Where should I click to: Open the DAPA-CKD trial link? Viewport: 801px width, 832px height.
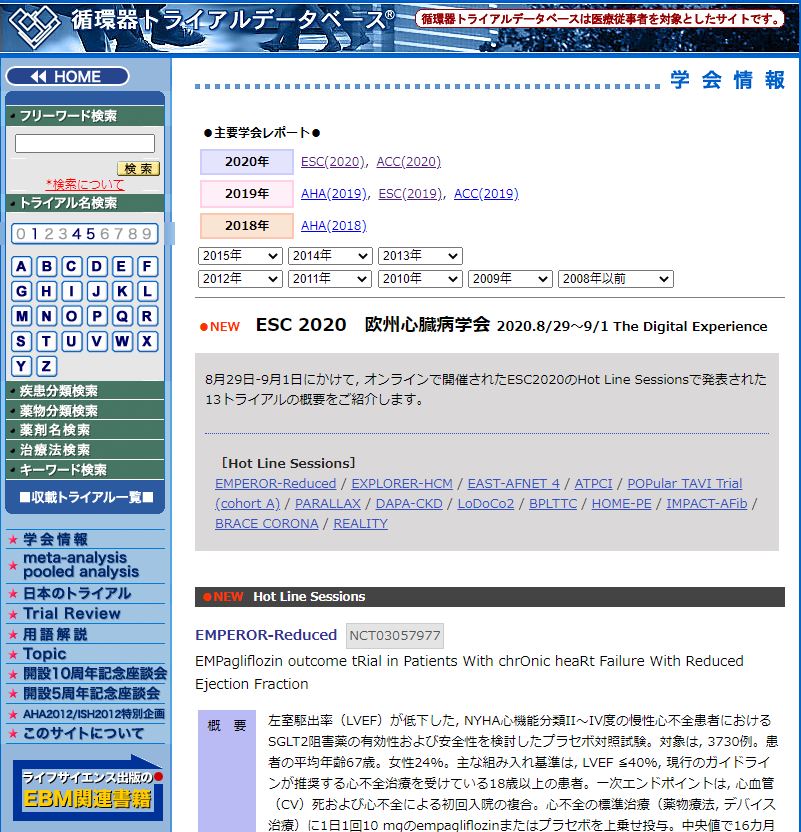coord(409,504)
